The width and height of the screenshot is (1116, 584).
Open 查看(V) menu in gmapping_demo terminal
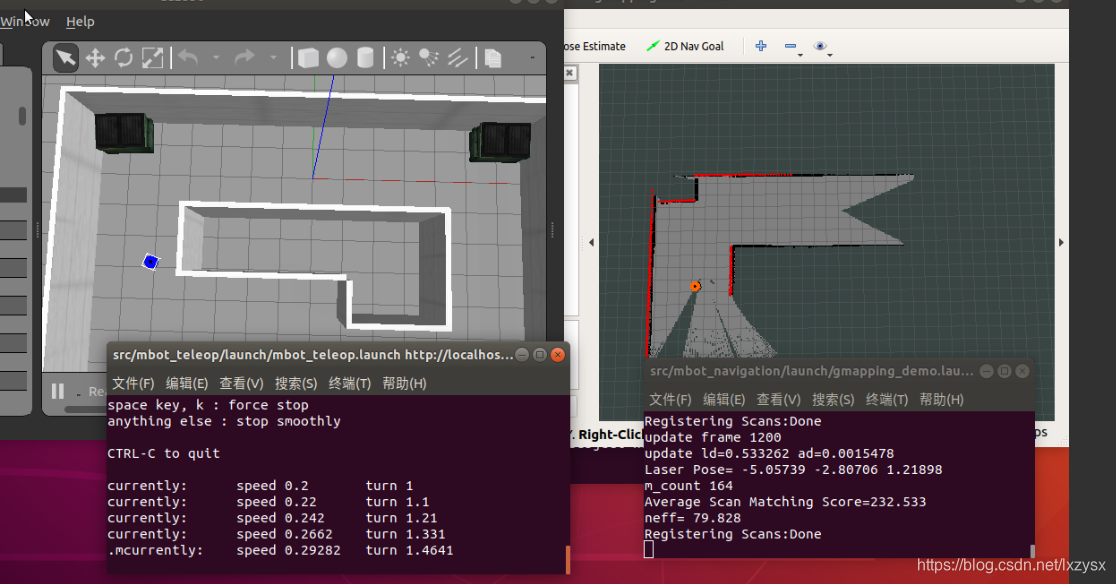coord(779,400)
